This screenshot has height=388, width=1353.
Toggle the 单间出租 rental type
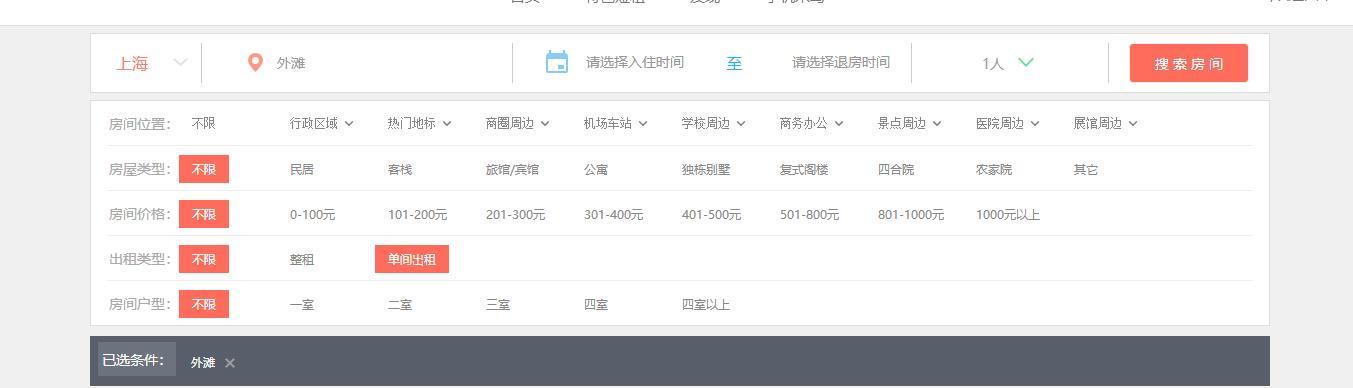[412, 259]
